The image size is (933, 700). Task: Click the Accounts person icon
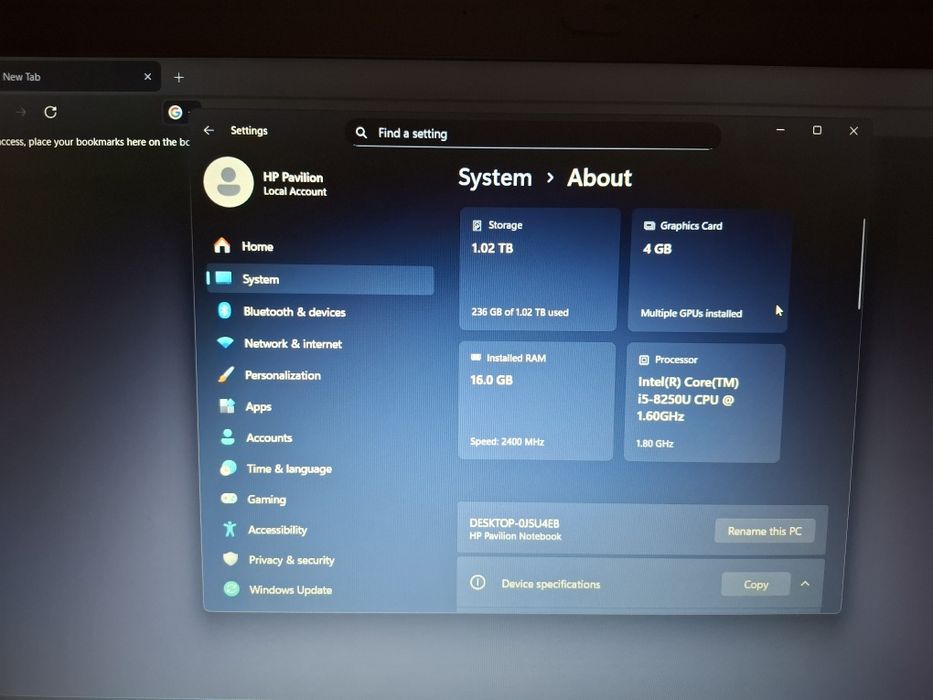tap(227, 437)
